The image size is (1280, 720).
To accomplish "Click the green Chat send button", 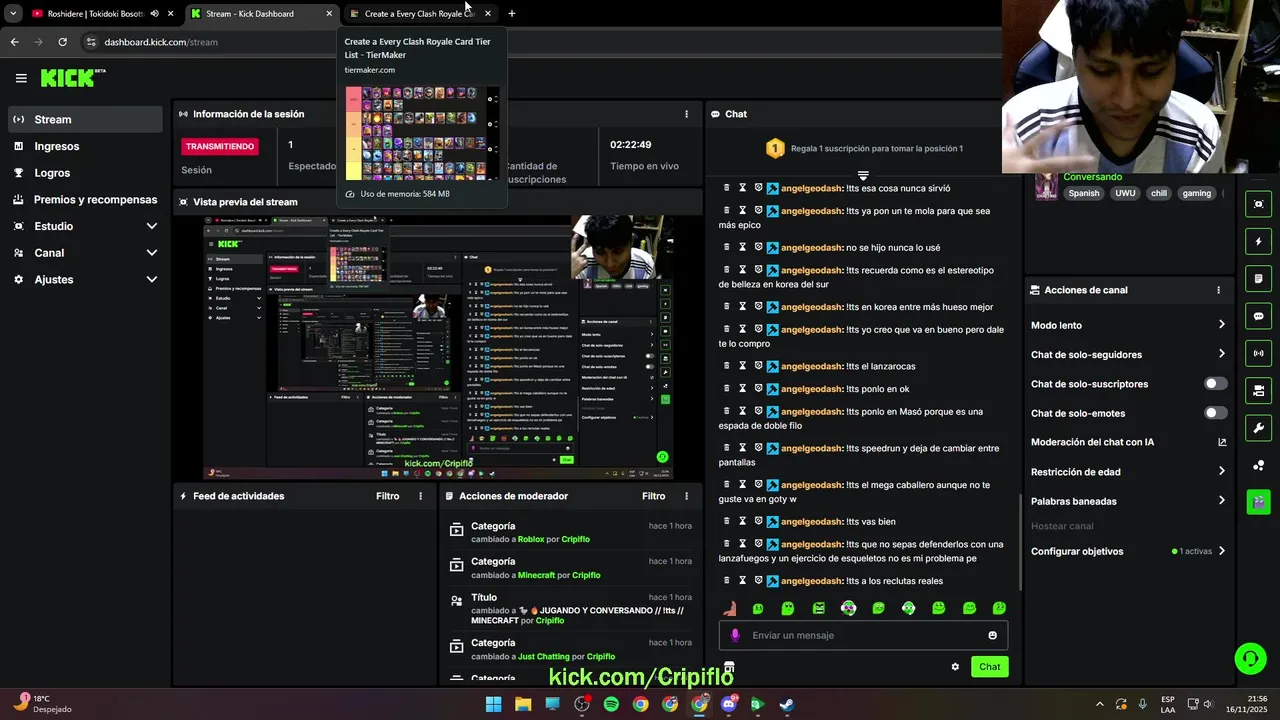I will pyautogui.click(x=989, y=667).
